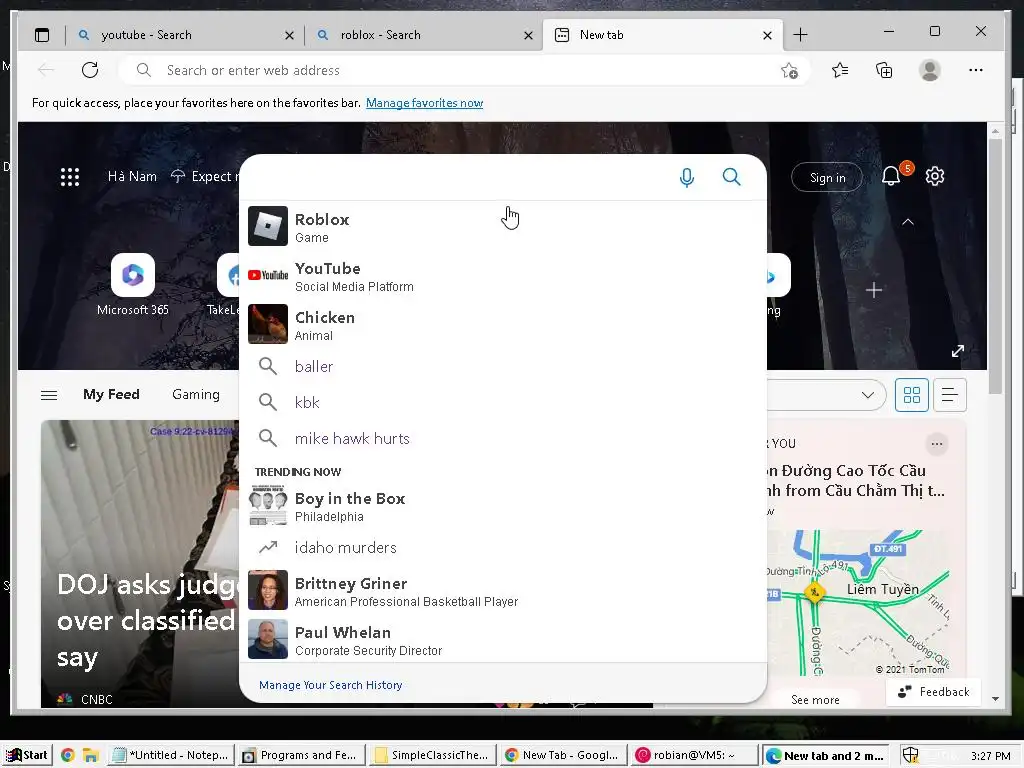Open the notifications bell icon

click(891, 176)
